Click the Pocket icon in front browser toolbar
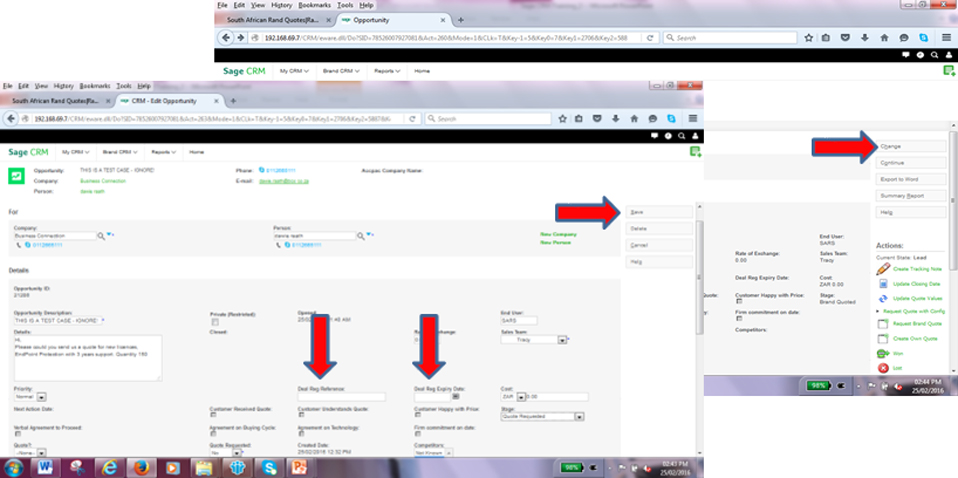The image size is (958, 478). (x=598, y=119)
